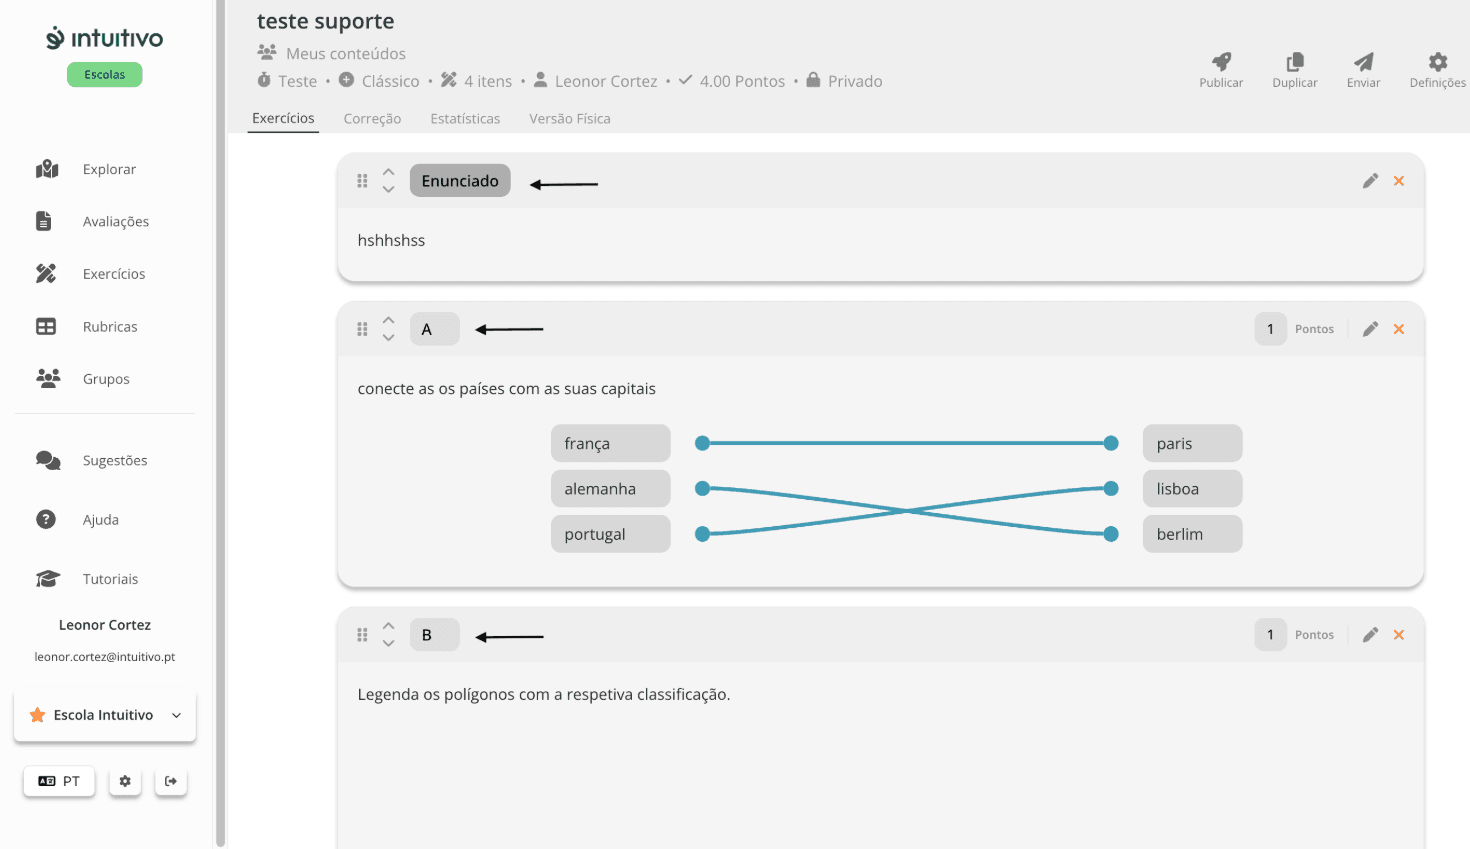
Task: Click the Duplicar copy icon
Action: point(1295,62)
